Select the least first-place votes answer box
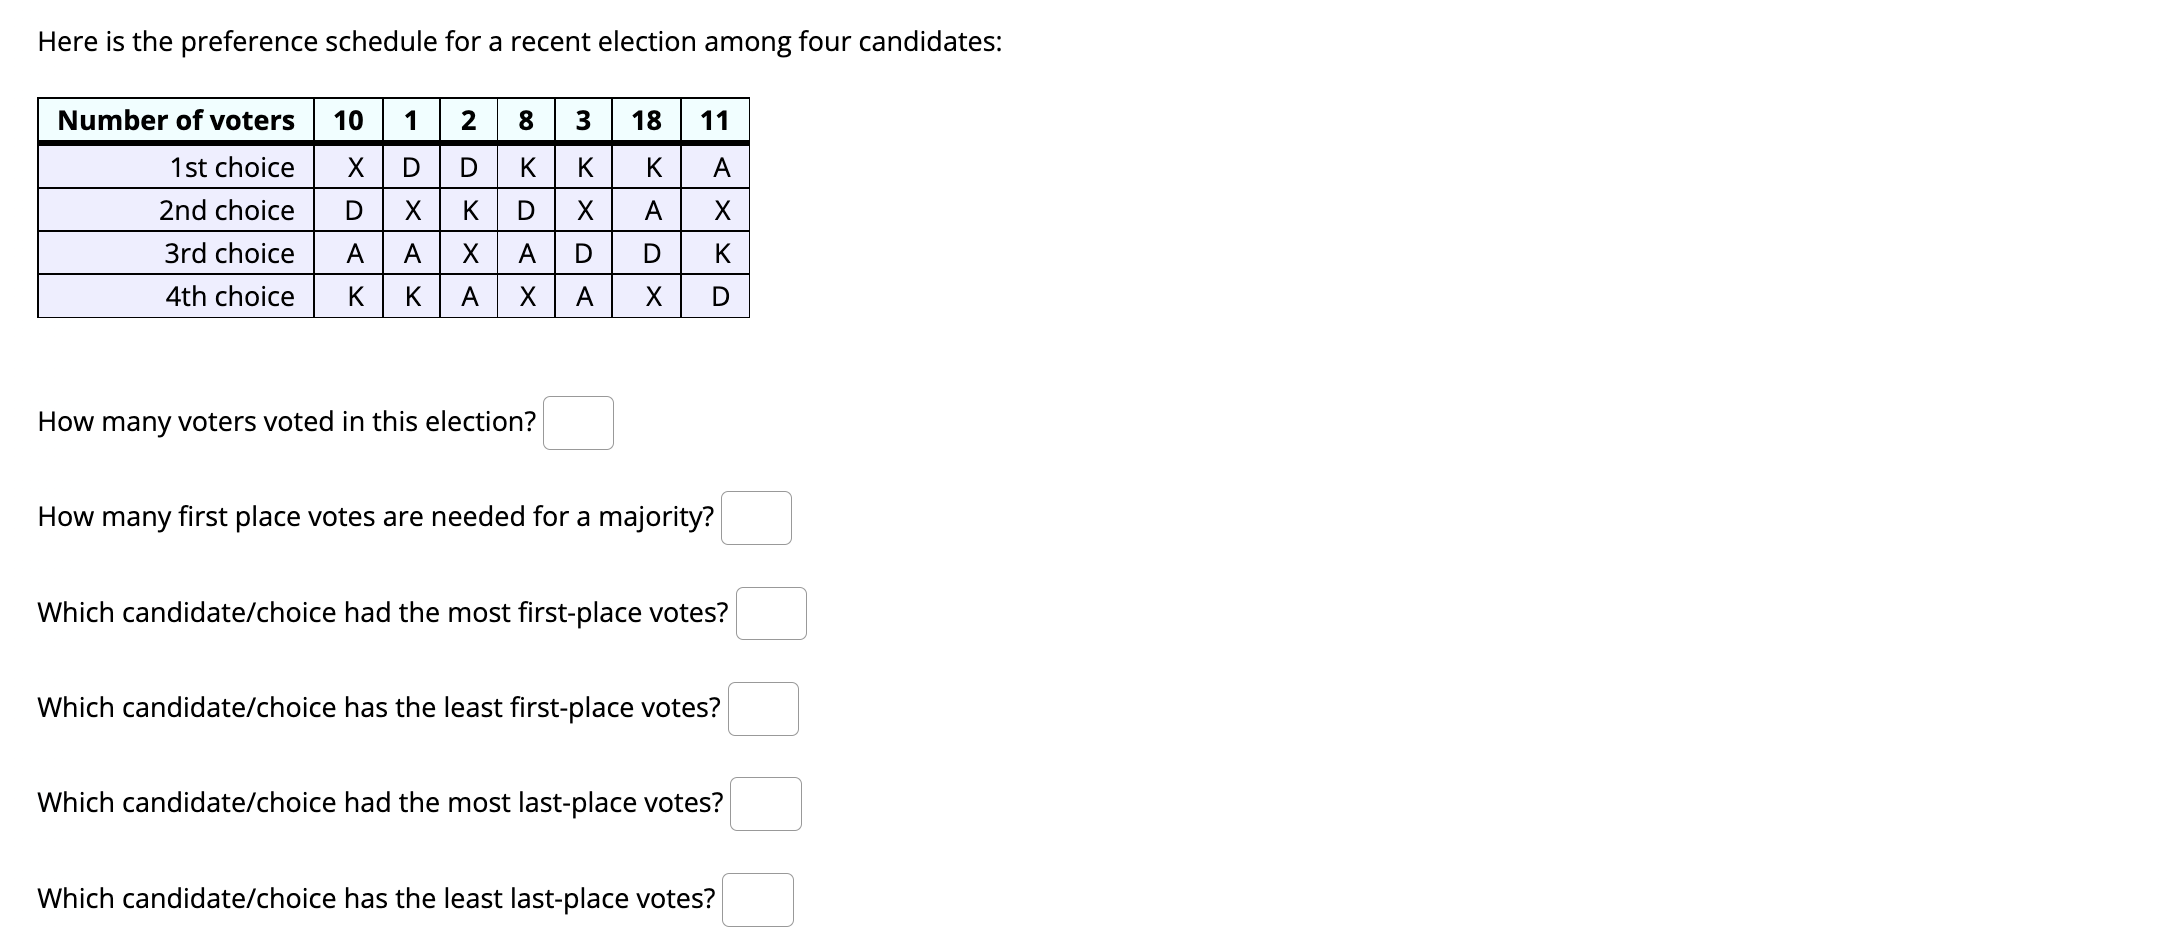2167x952 pixels. [x=763, y=709]
